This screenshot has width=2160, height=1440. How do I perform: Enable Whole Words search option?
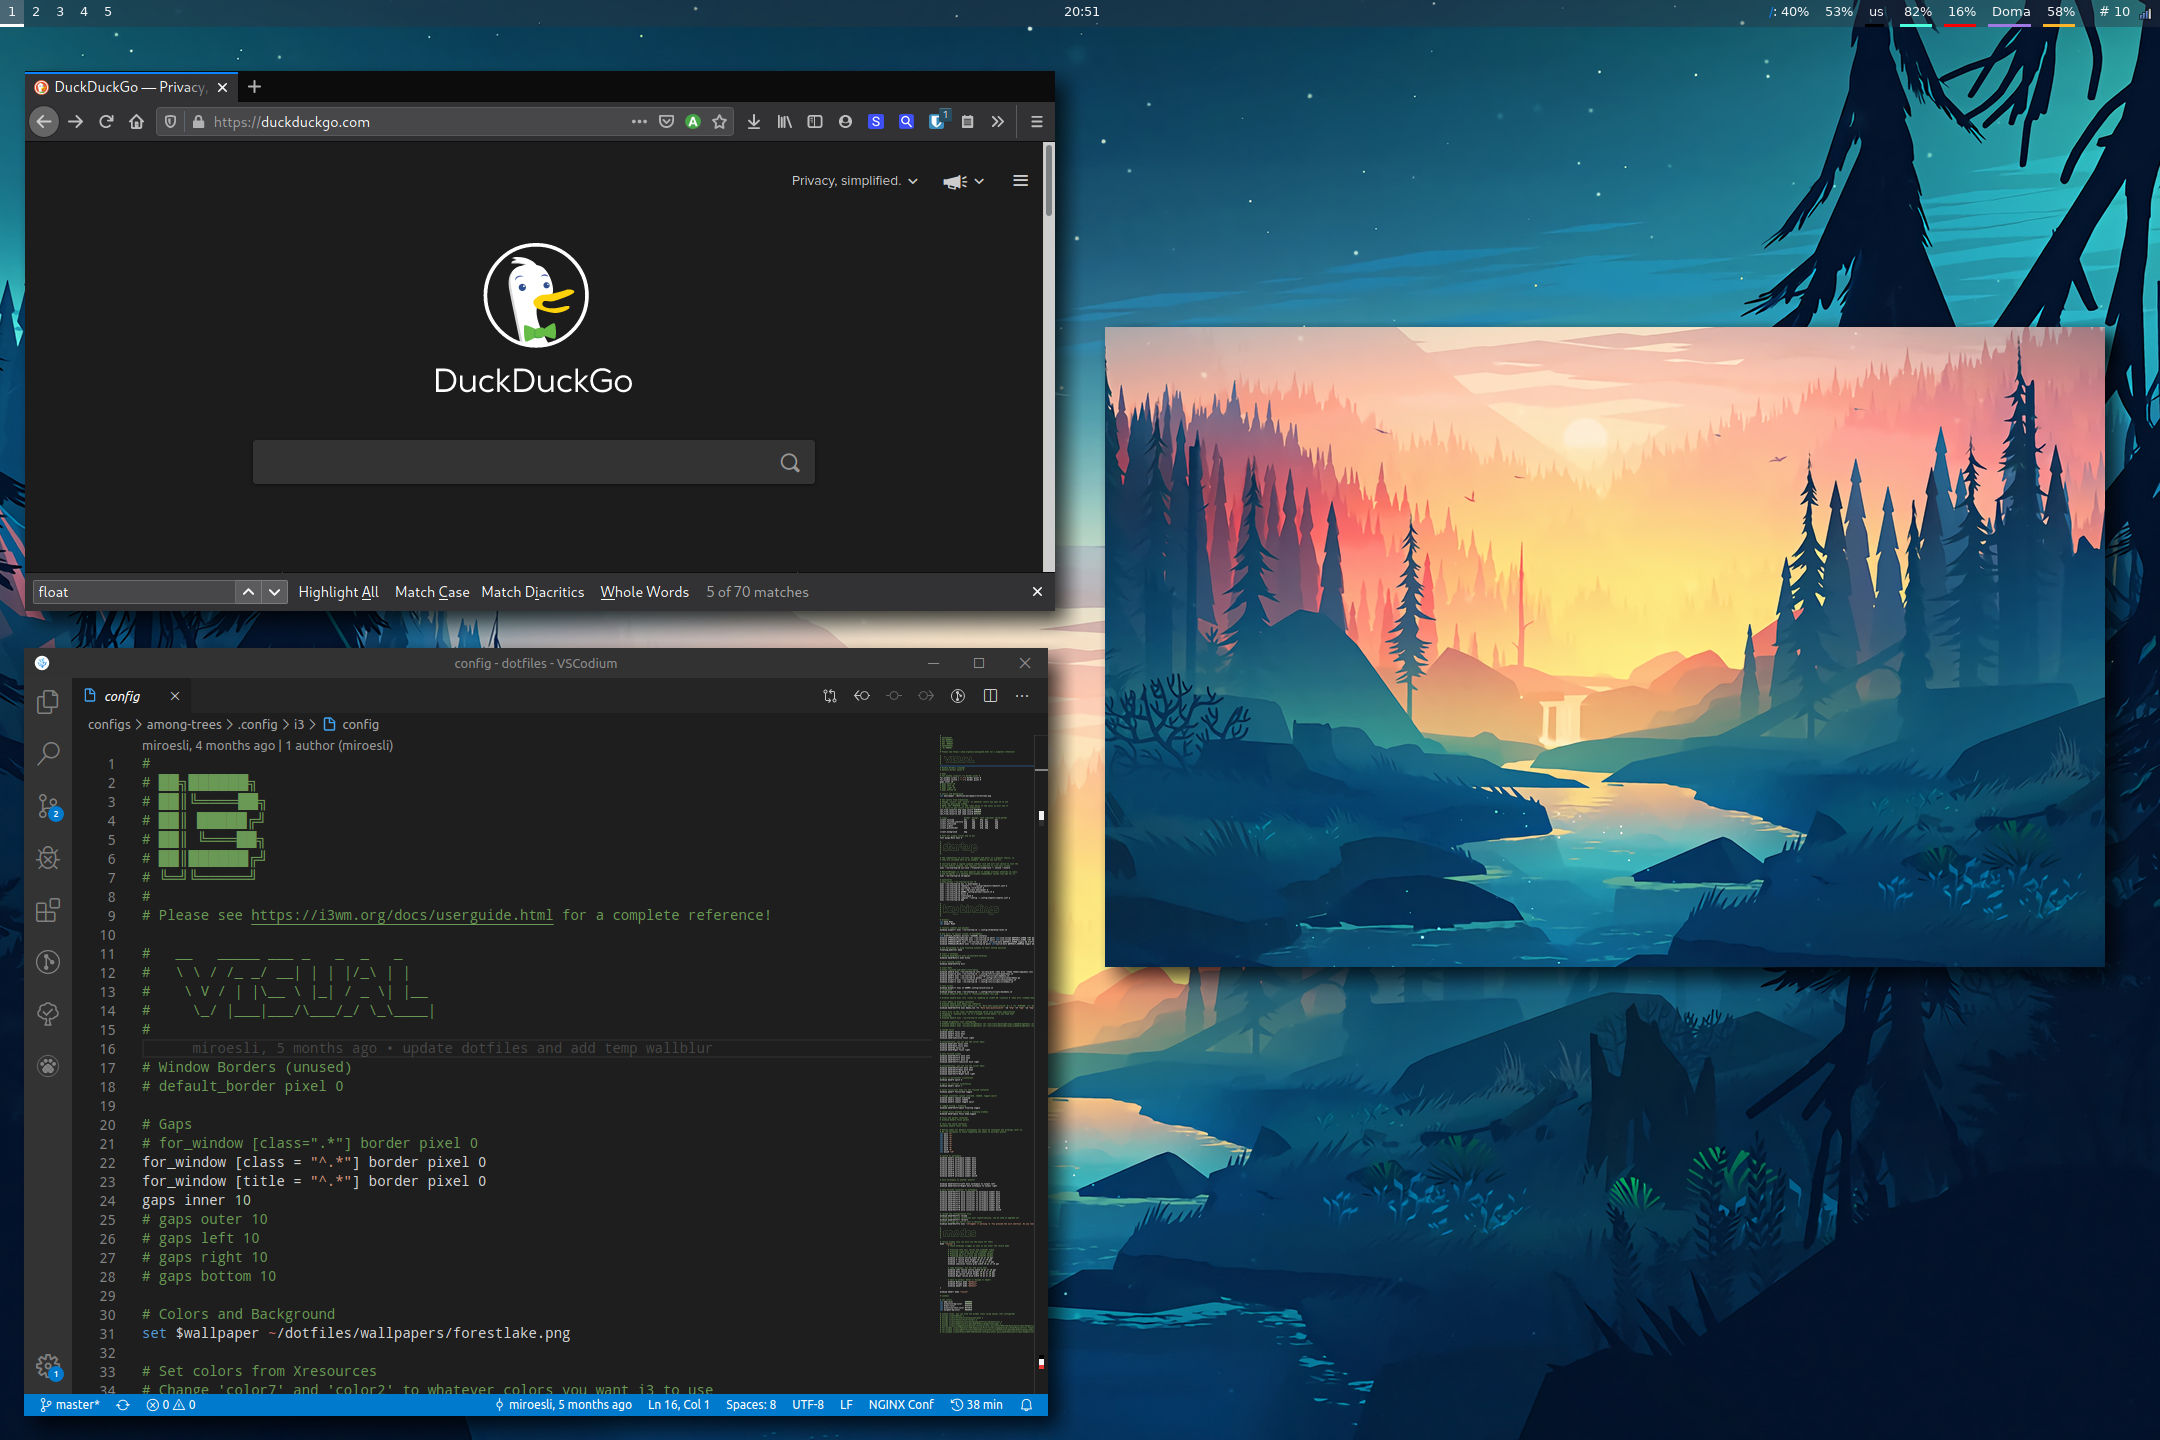(x=644, y=592)
